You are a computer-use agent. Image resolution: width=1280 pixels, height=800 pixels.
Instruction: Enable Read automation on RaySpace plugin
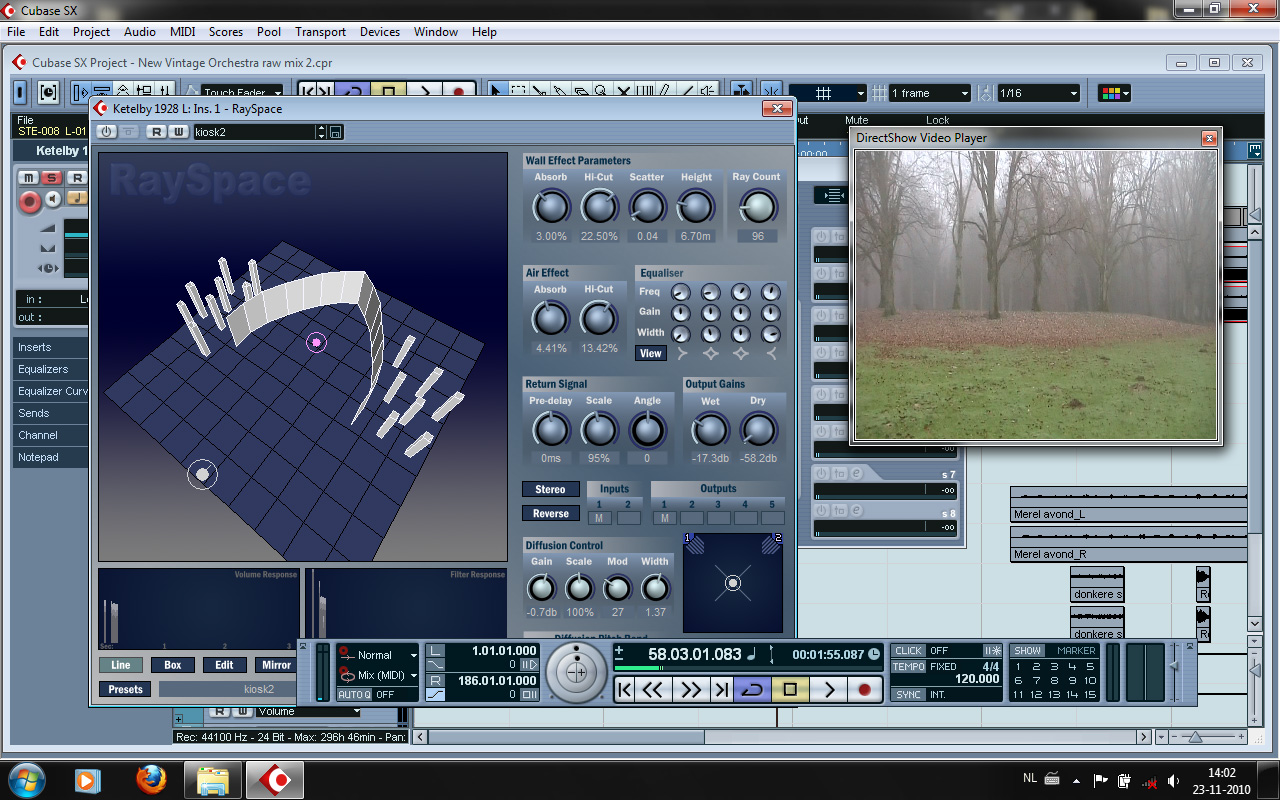(156, 132)
